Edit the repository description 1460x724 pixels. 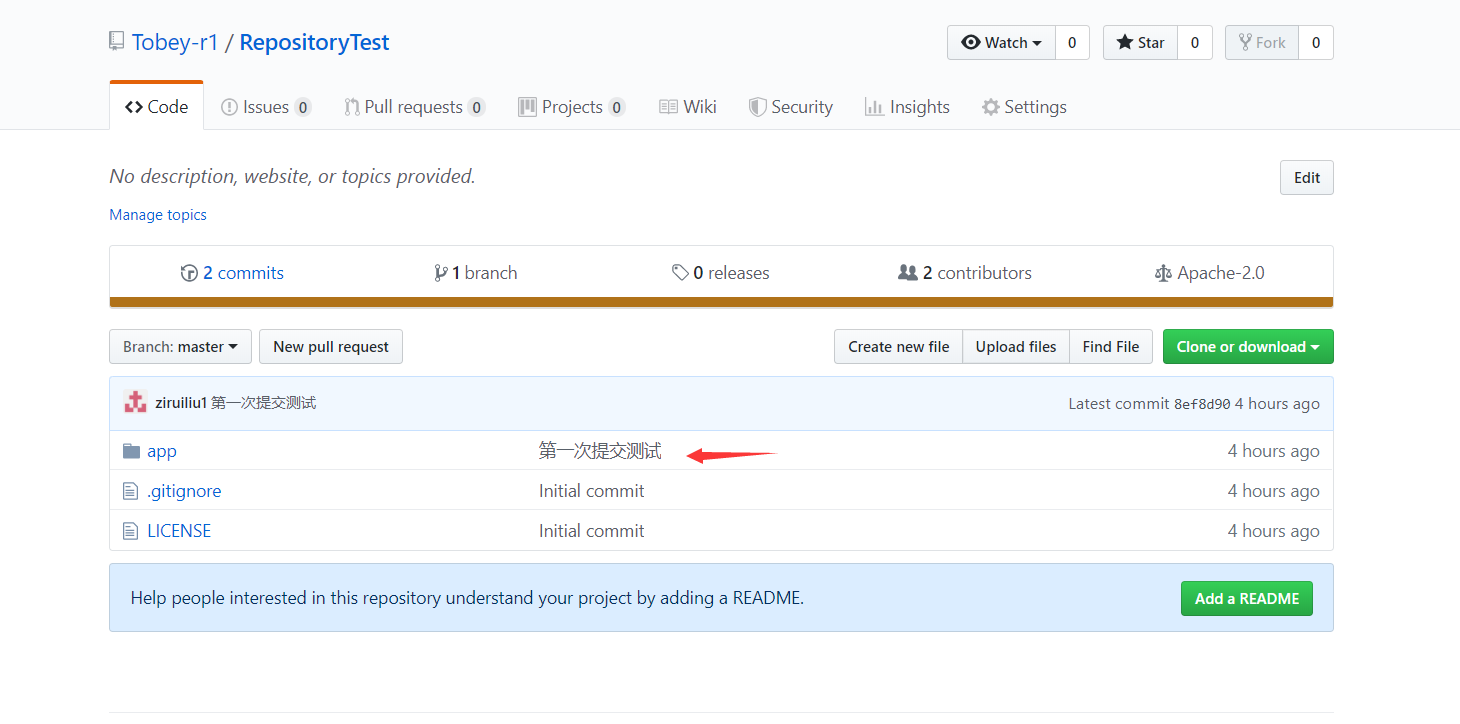[1306, 177]
